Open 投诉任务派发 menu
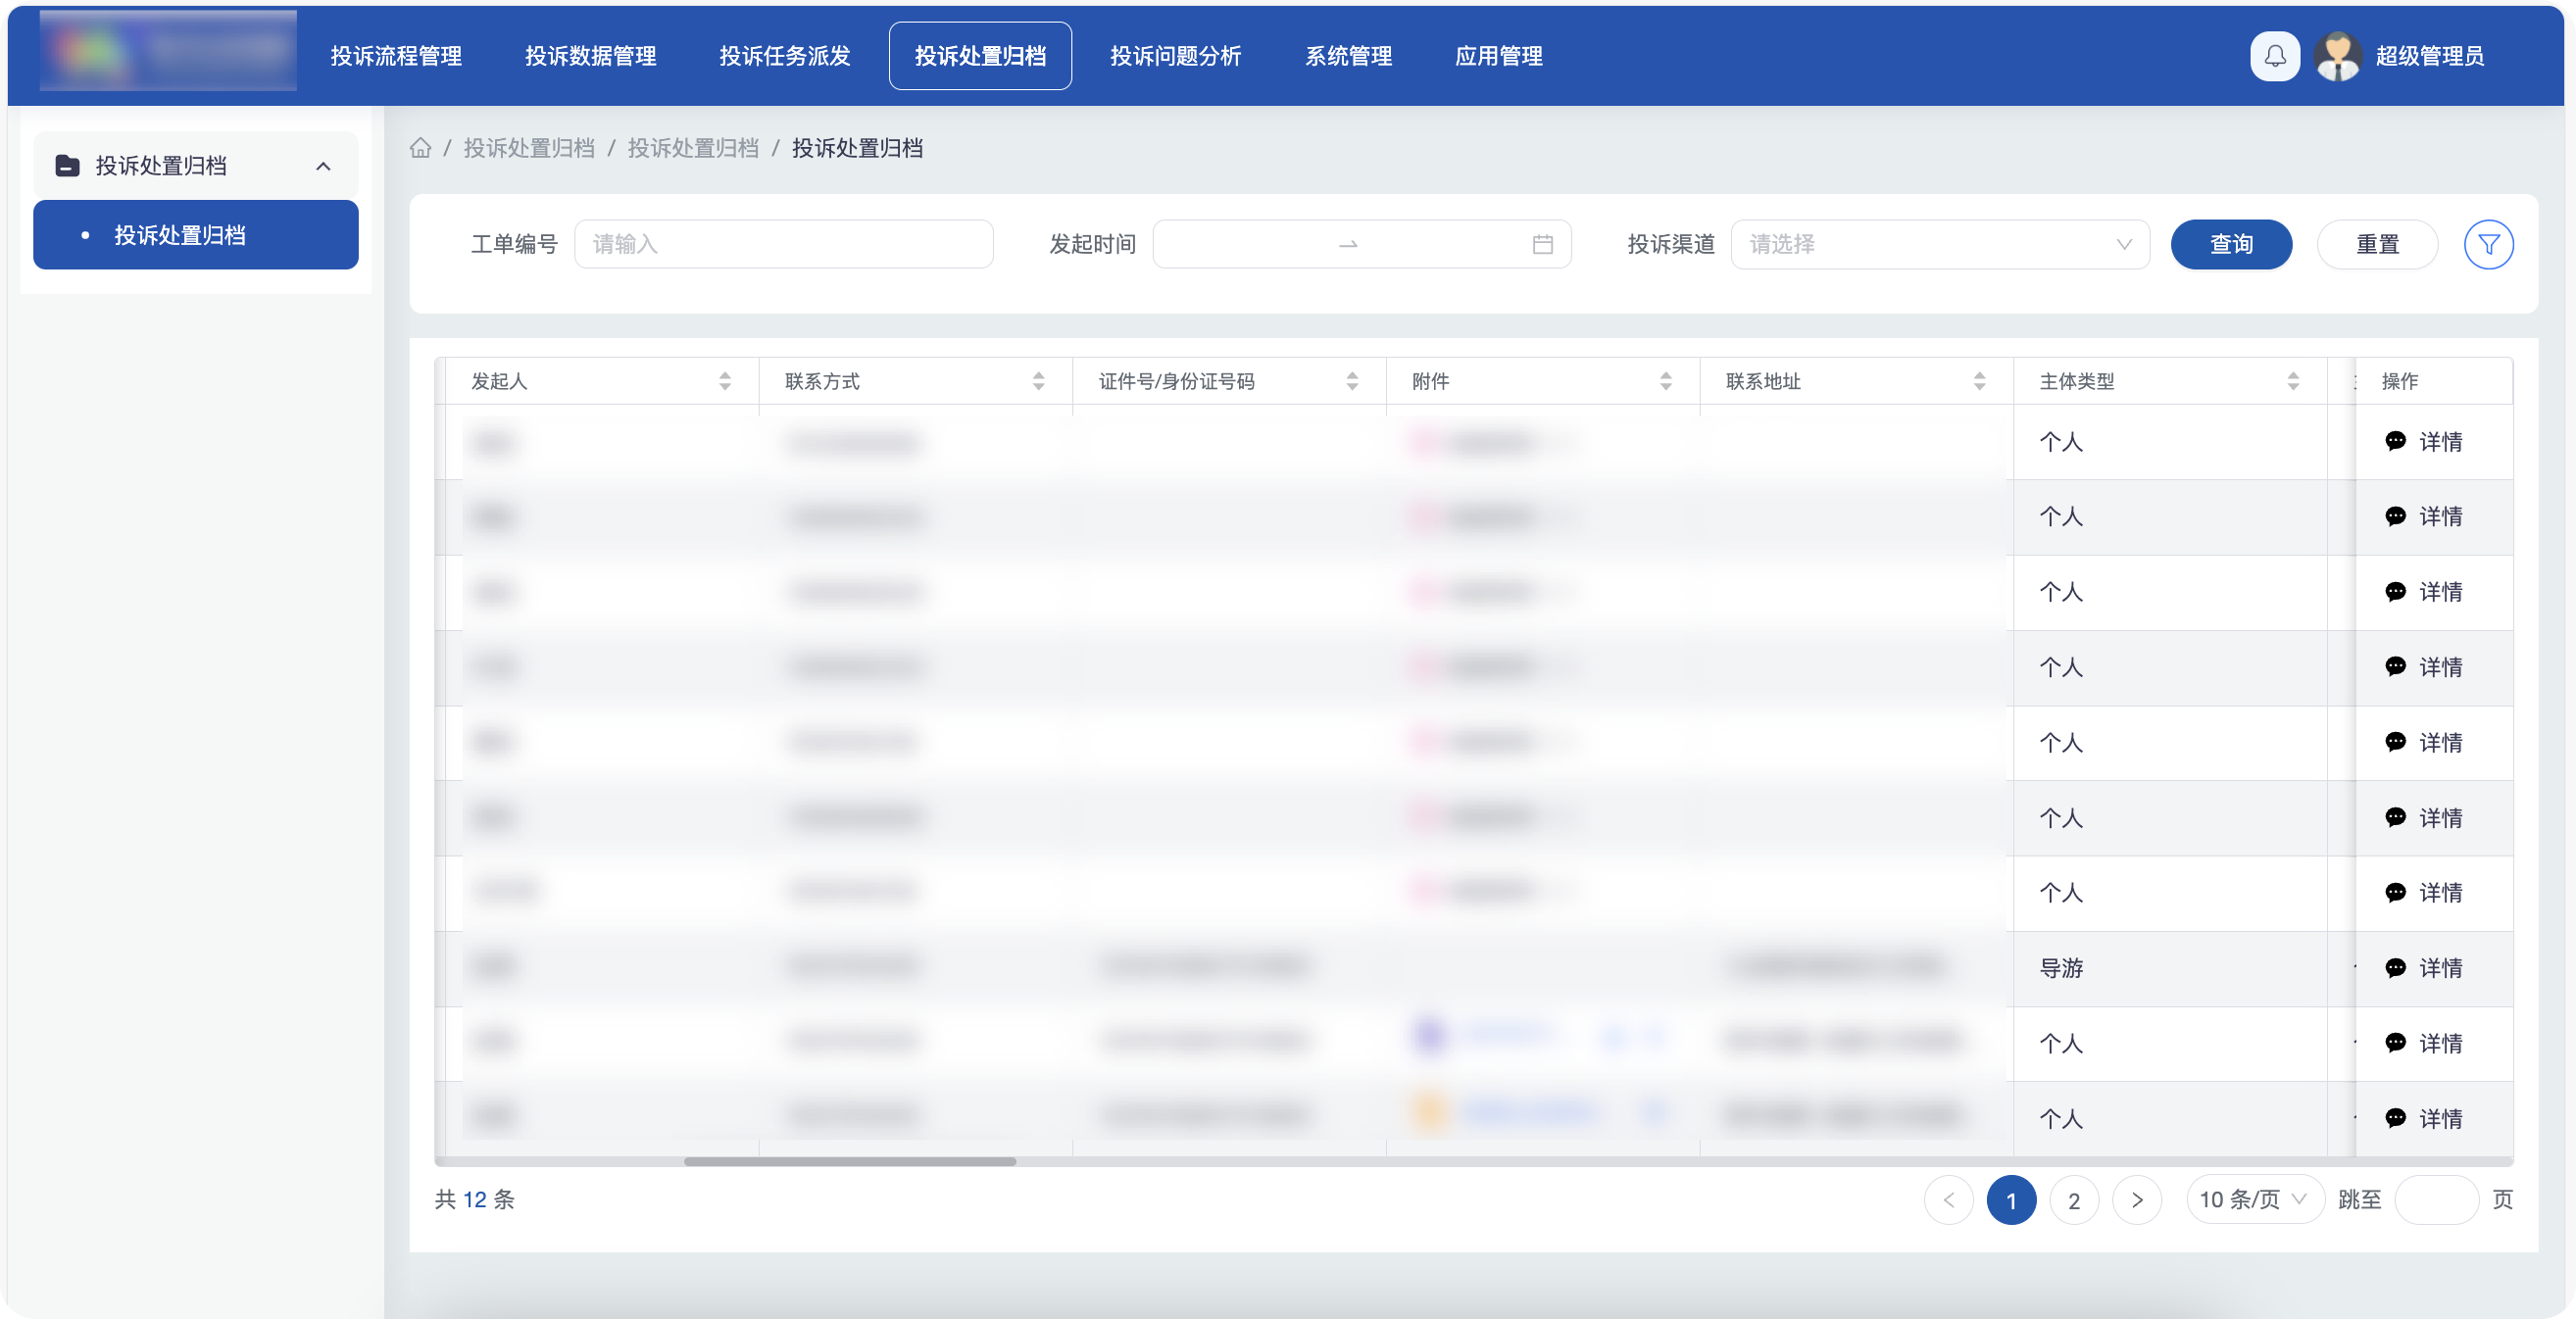This screenshot has width=2576, height=1319. [x=784, y=56]
